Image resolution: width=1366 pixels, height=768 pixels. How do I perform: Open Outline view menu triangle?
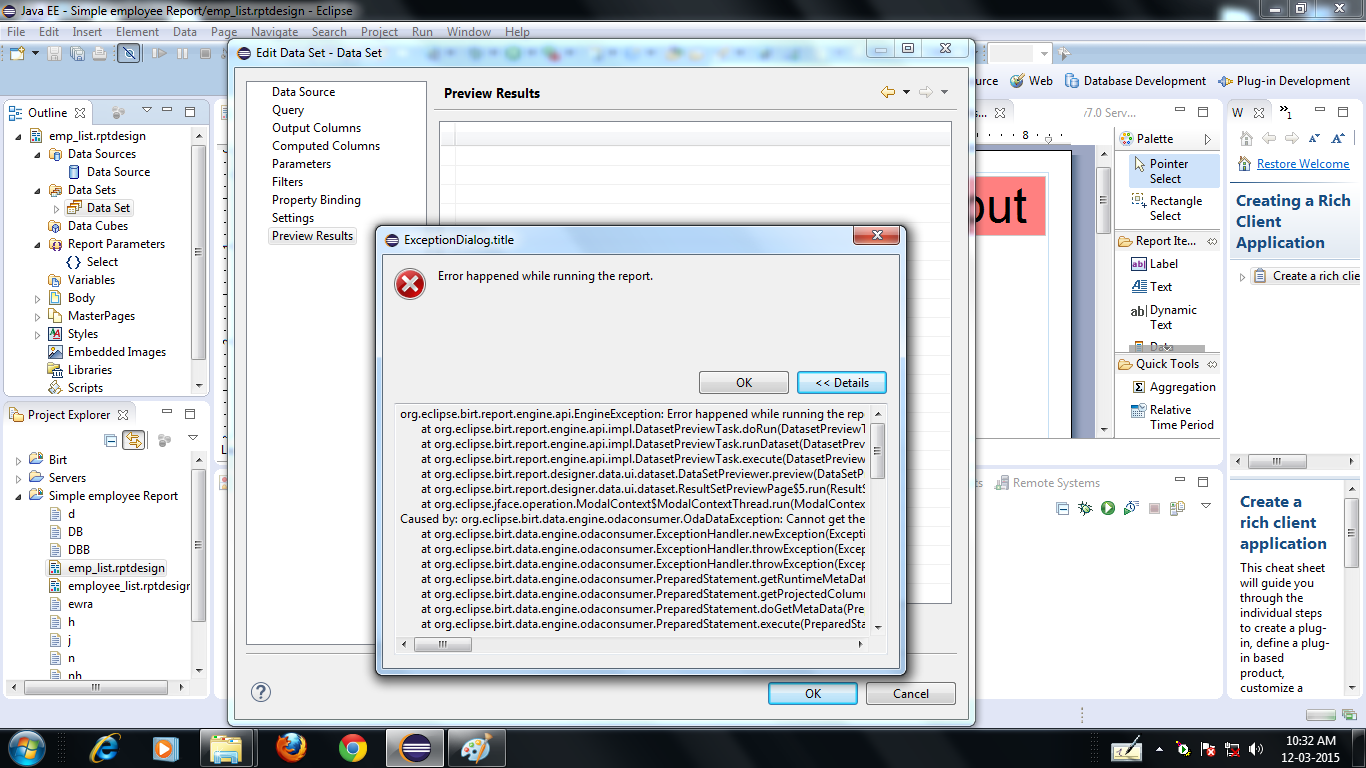coord(147,111)
